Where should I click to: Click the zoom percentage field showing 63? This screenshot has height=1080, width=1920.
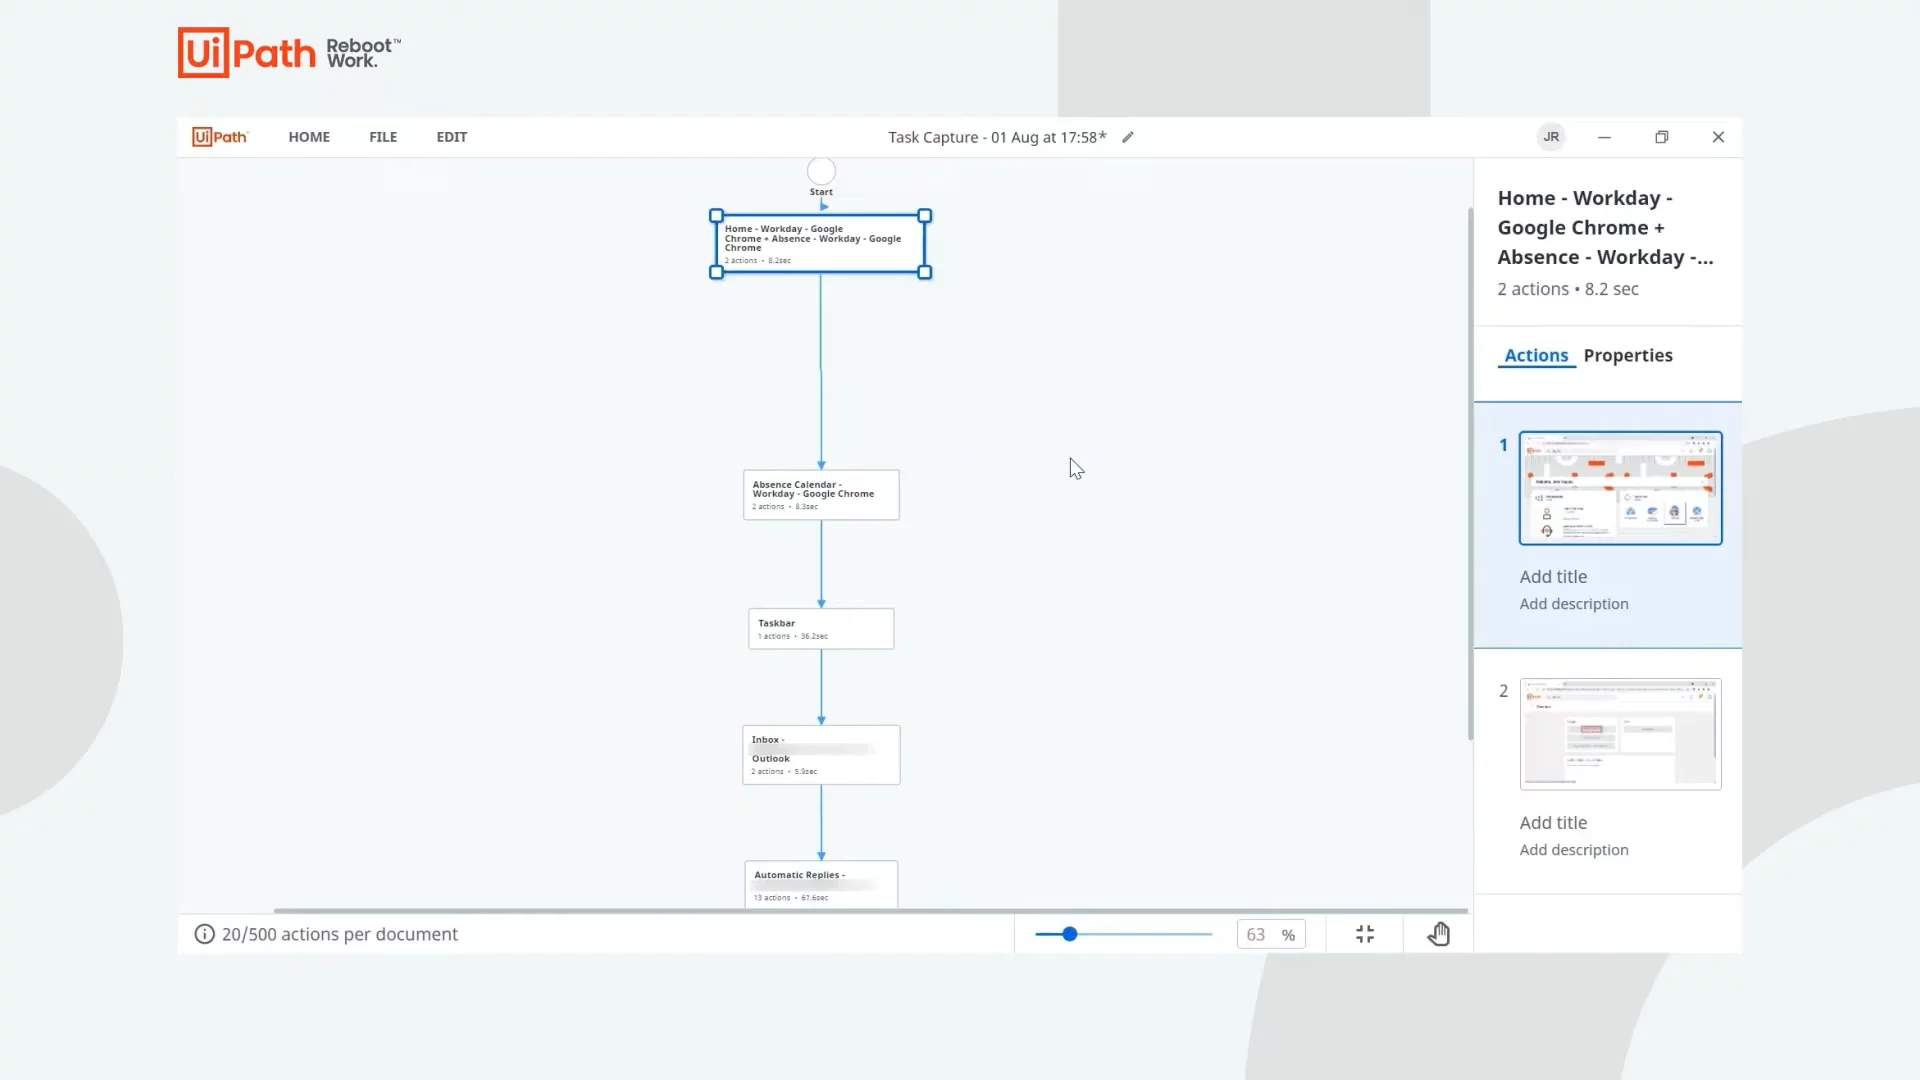point(1256,934)
